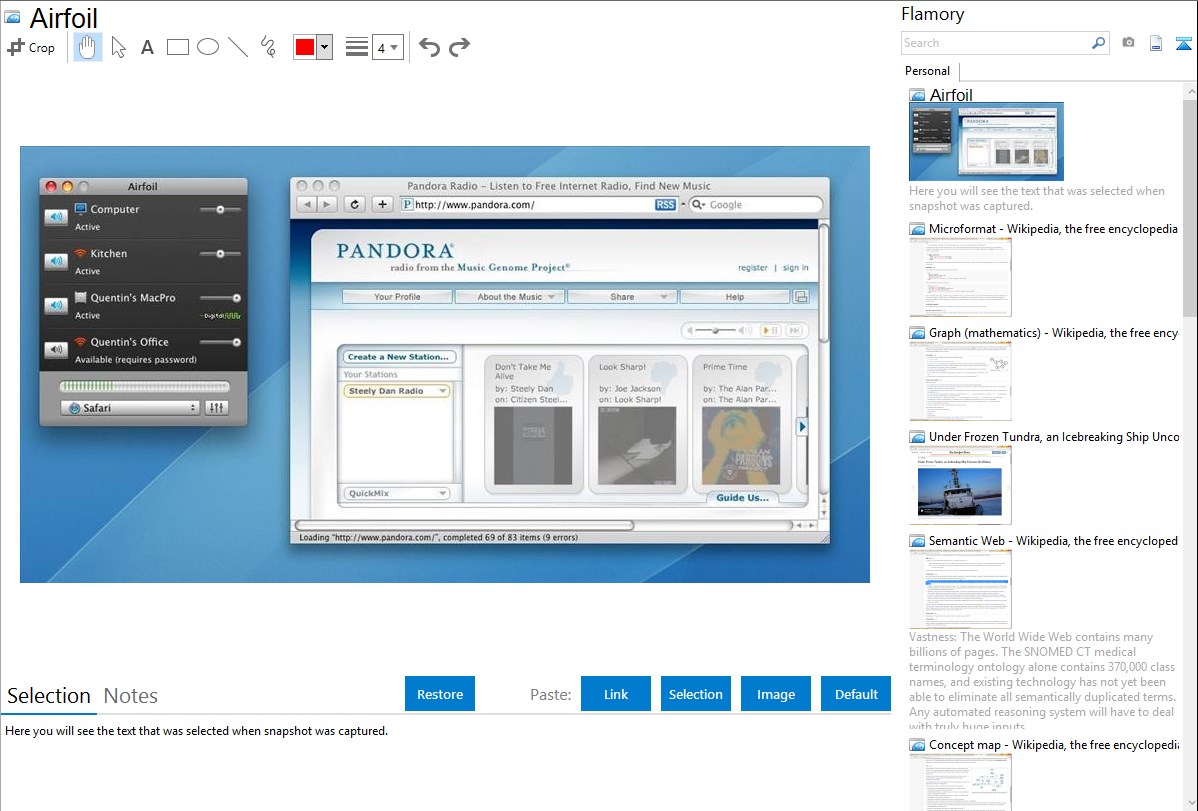1198x811 pixels.
Task: Open About the Music dropdown menu
Action: 510,297
